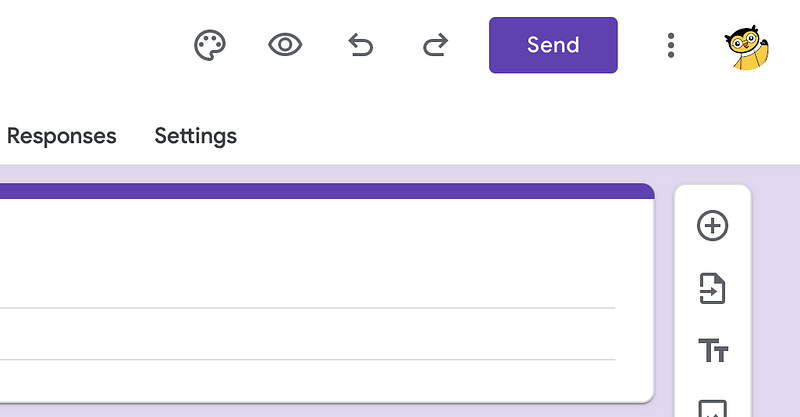Click blank area below the description line
The image size is (800, 417).
point(308,380)
